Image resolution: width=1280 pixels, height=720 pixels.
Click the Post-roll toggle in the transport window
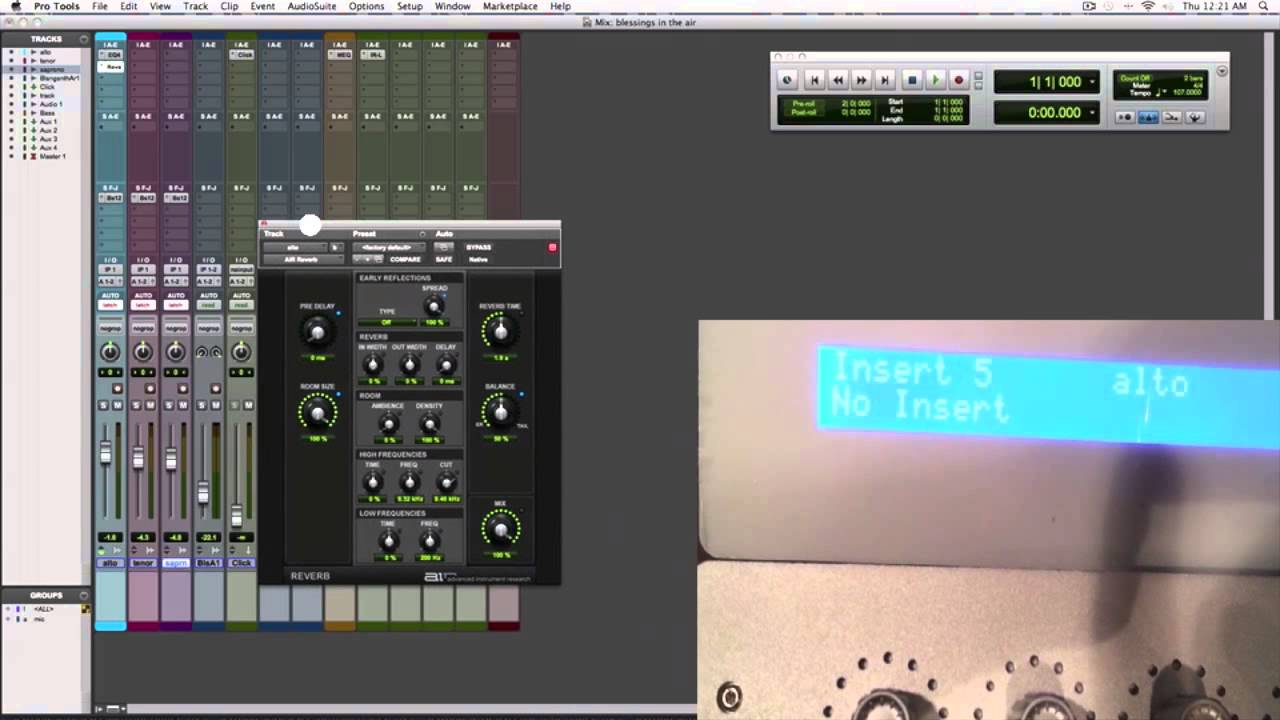coord(803,112)
